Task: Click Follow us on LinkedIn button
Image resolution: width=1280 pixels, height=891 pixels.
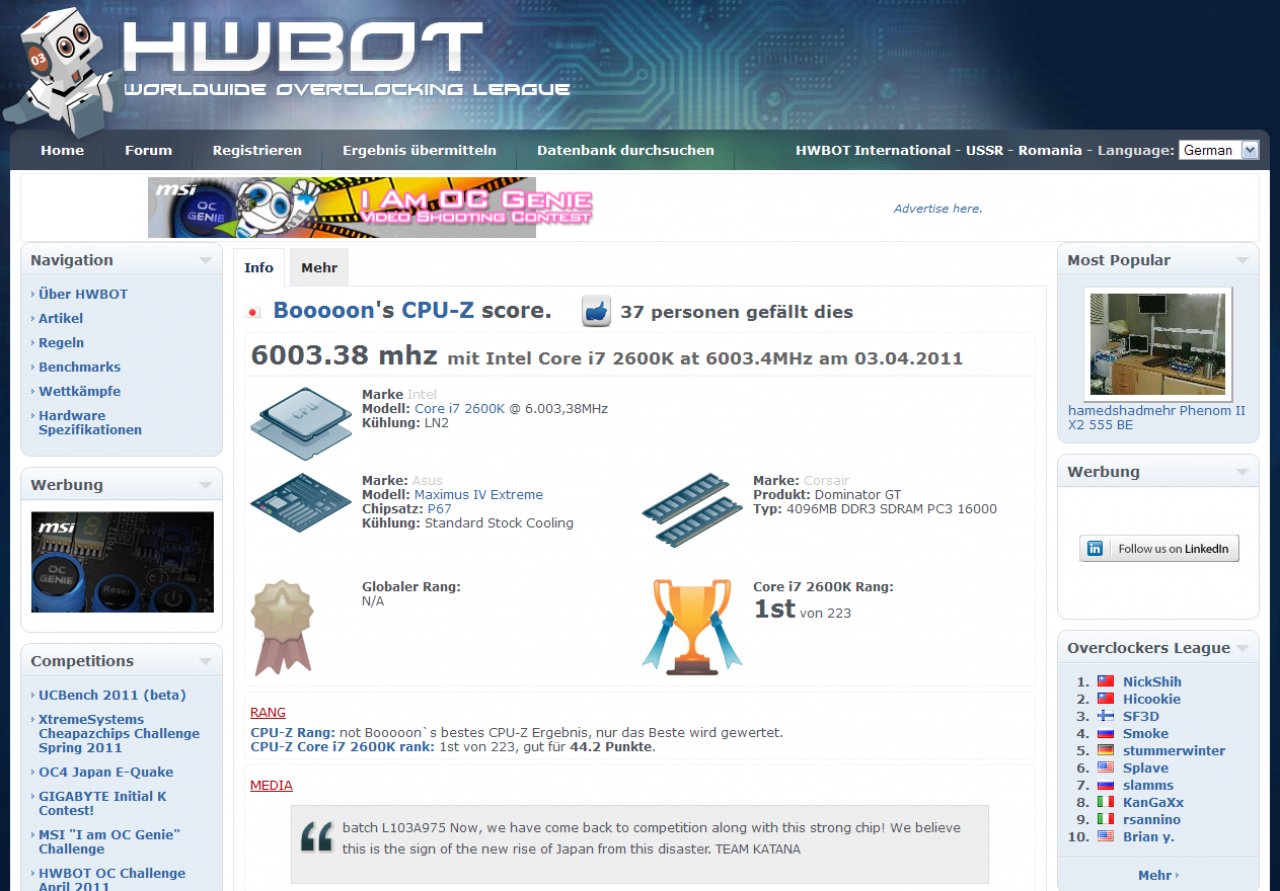Action: click(1159, 548)
